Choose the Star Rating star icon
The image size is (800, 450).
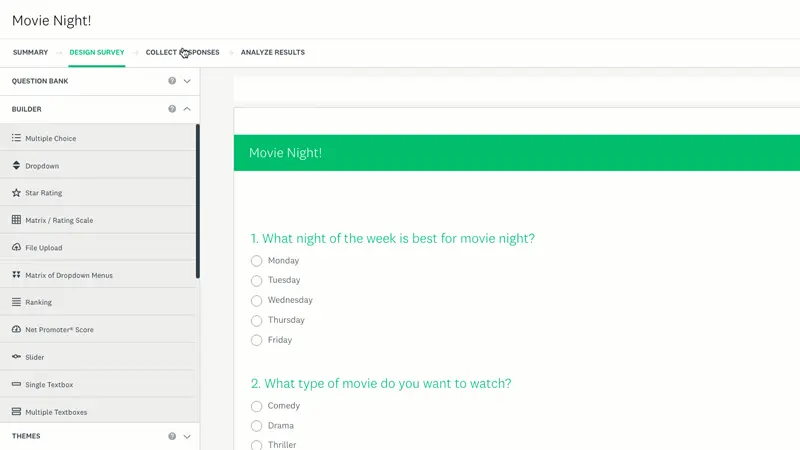click(x=16, y=193)
